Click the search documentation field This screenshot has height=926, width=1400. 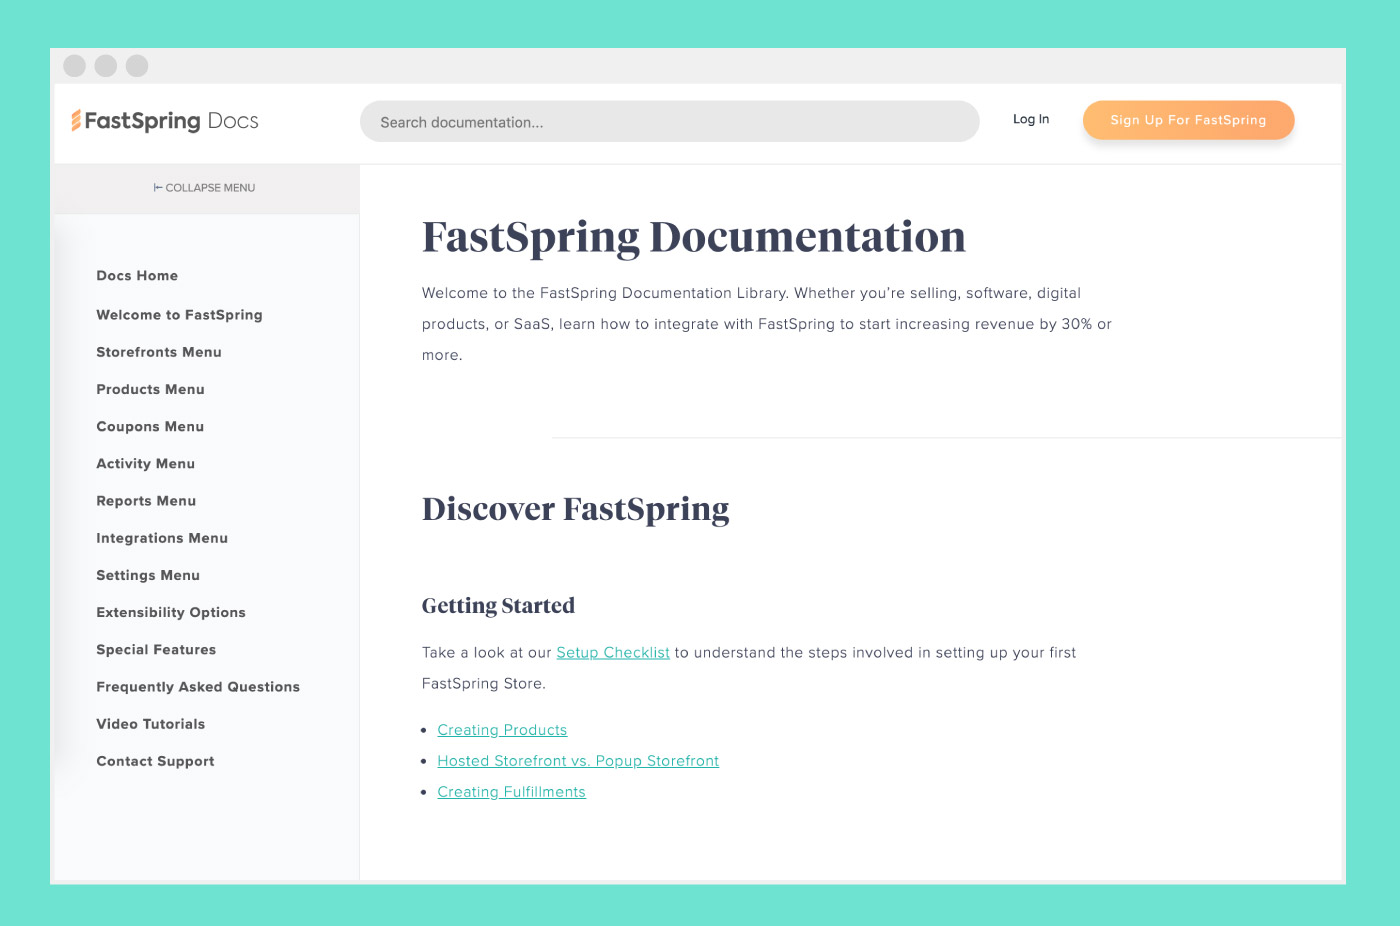pos(670,121)
